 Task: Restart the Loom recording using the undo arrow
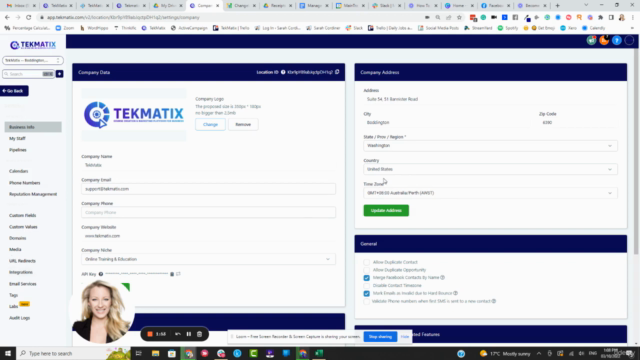point(178,334)
